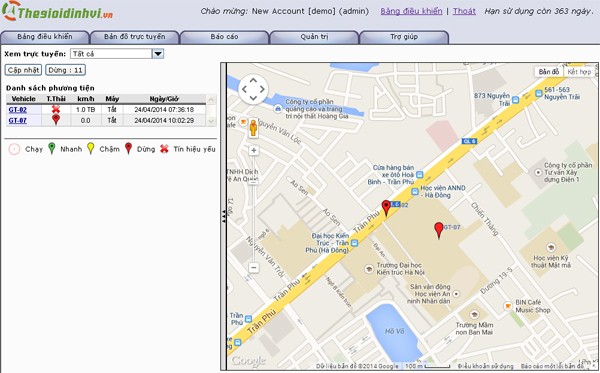Click the Máy column header
The image size is (600, 373).
(x=112, y=99)
